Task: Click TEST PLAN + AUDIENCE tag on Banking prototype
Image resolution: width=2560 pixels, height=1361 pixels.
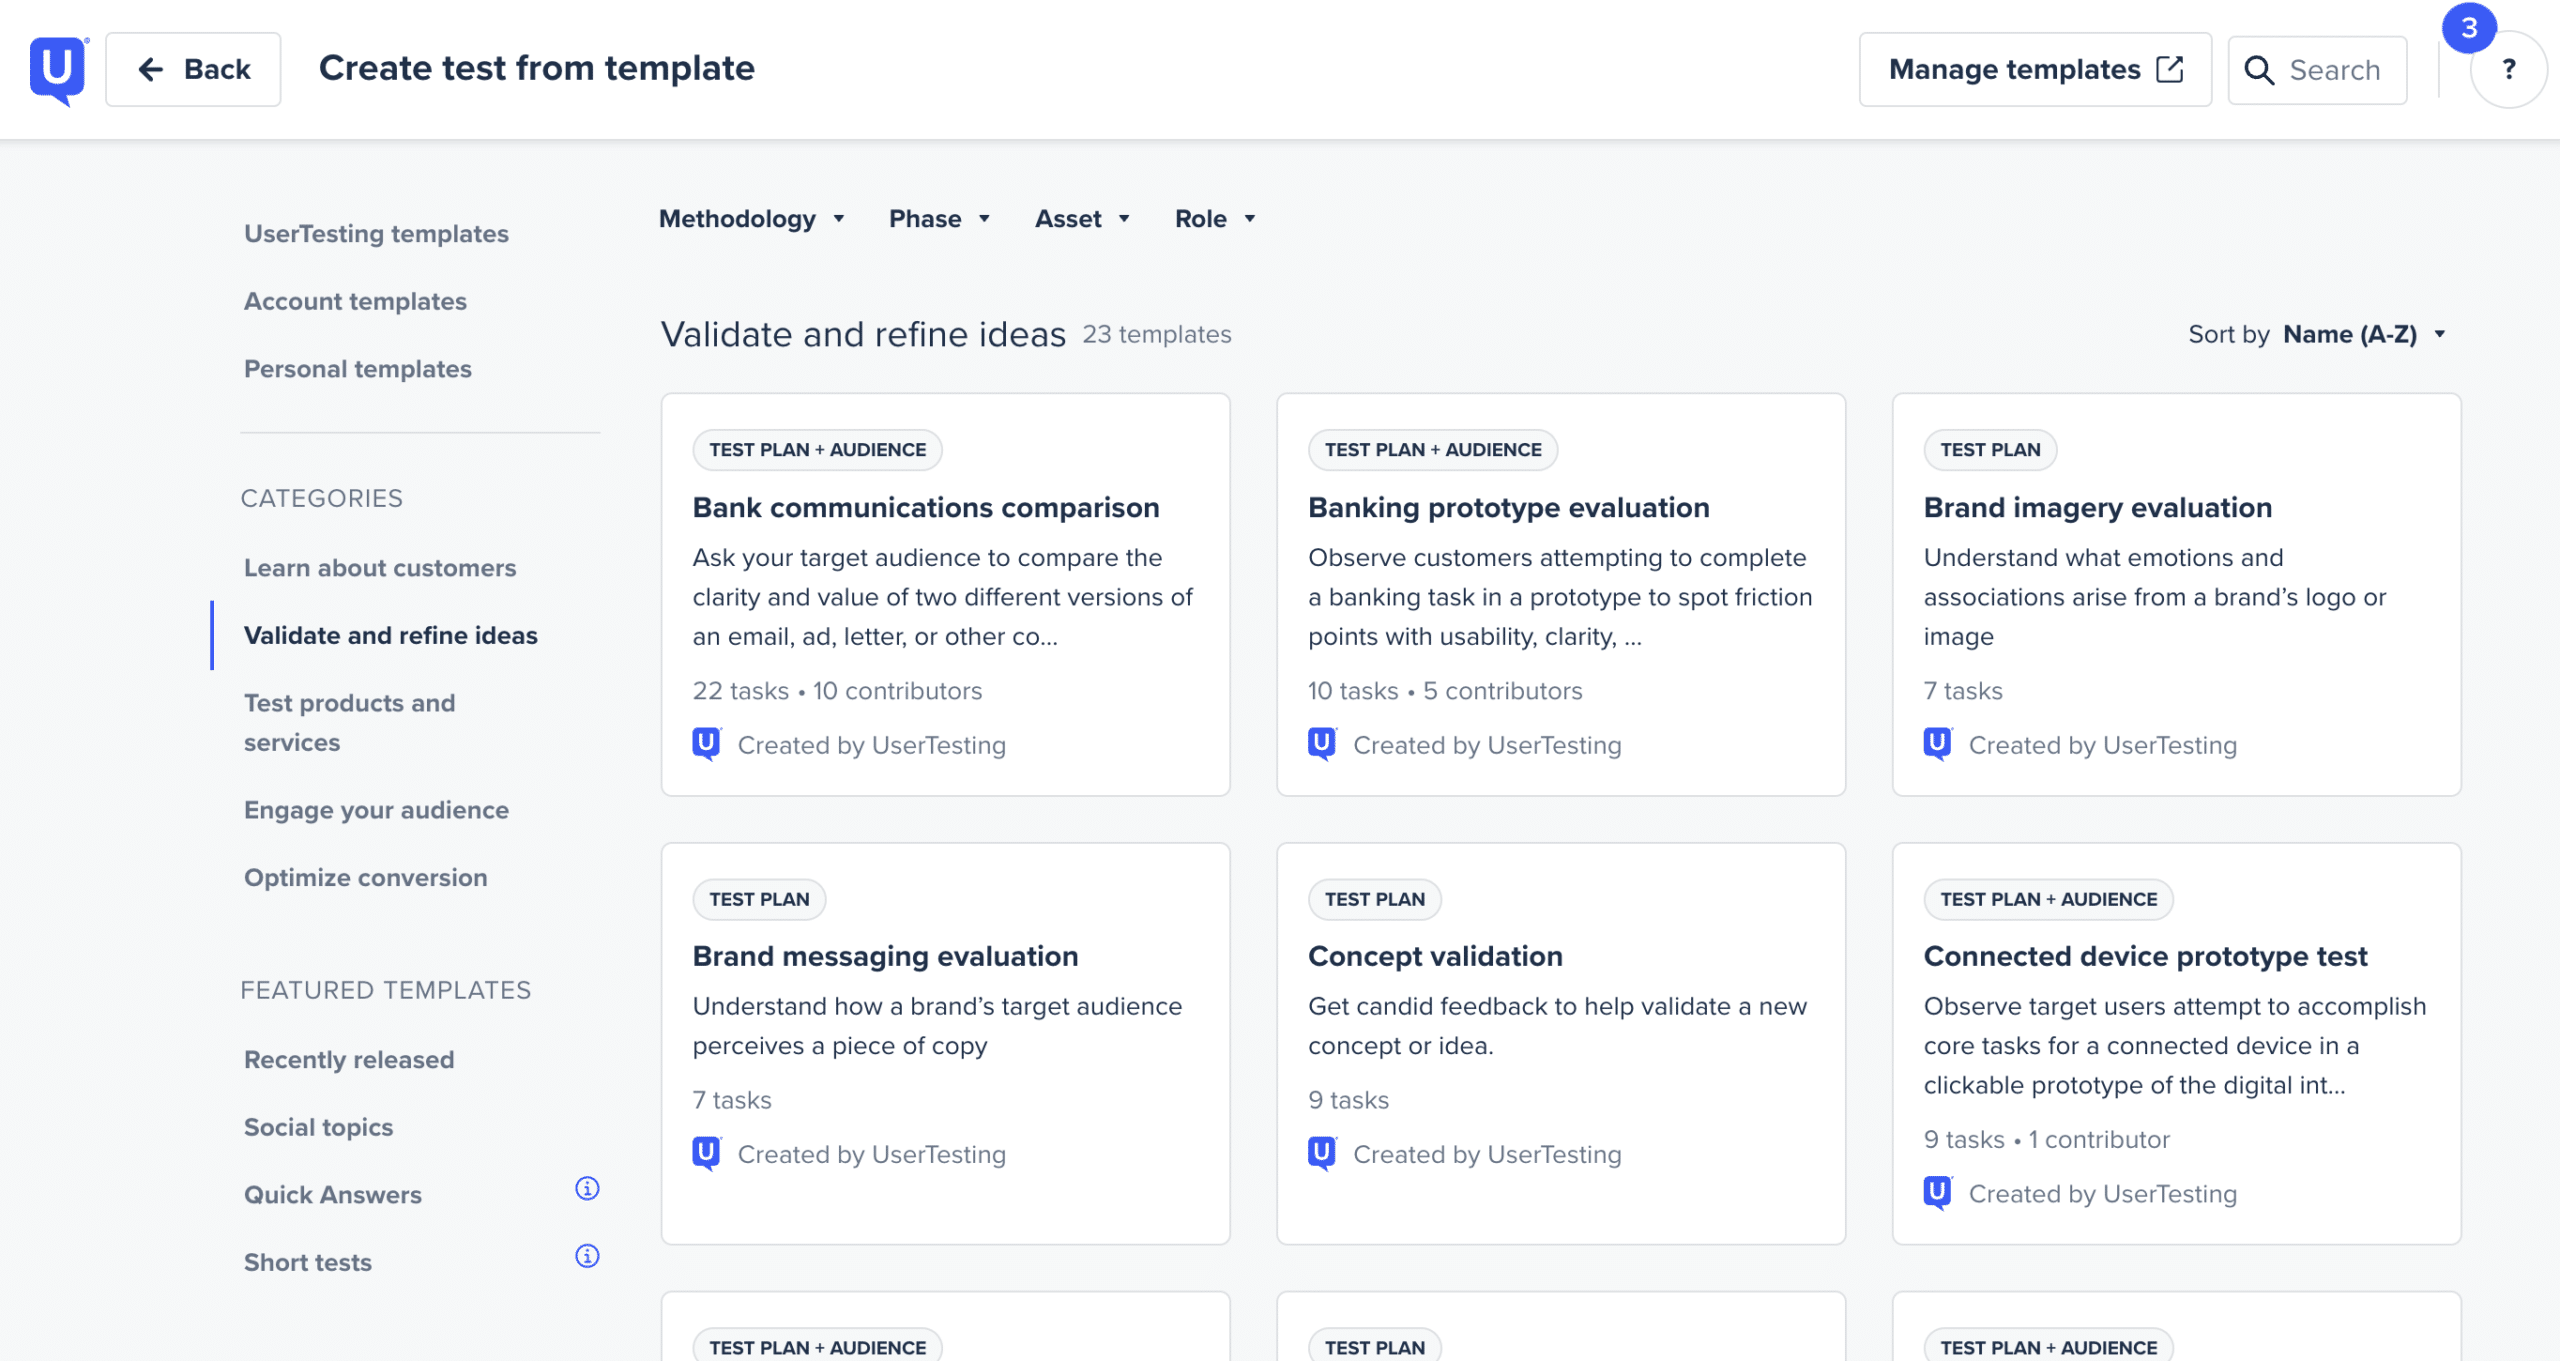Action: [1433, 450]
